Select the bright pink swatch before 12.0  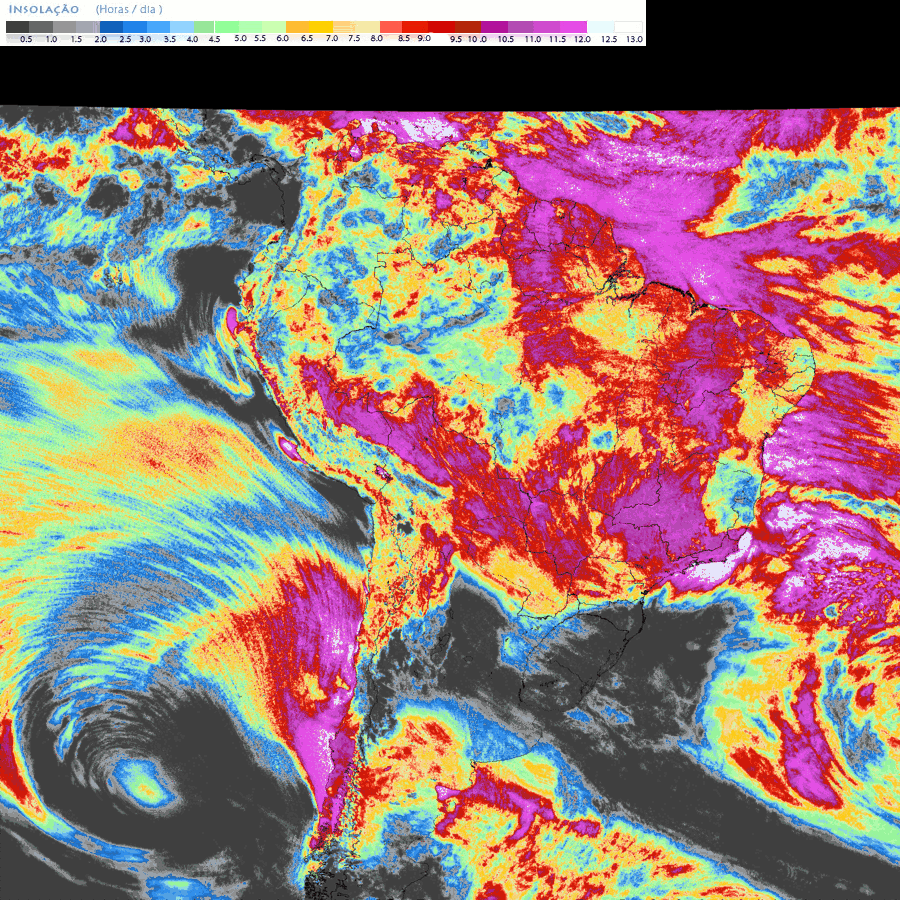click(574, 27)
